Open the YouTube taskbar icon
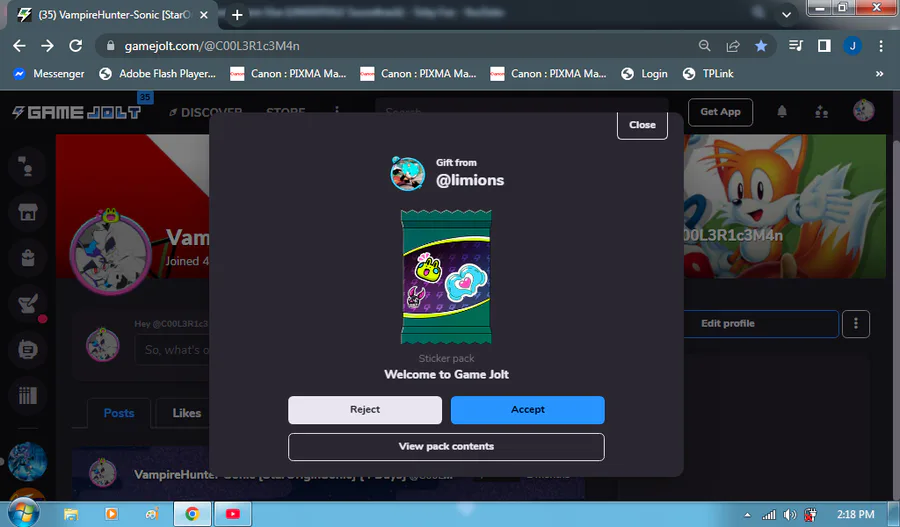This screenshot has height=527, width=900. pos(232,514)
